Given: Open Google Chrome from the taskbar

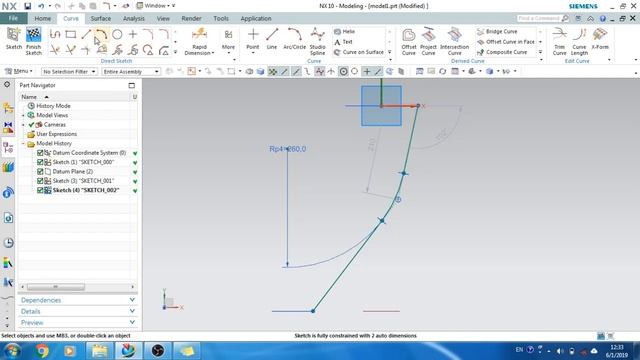Looking at the screenshot, I should pyautogui.click(x=41, y=351).
